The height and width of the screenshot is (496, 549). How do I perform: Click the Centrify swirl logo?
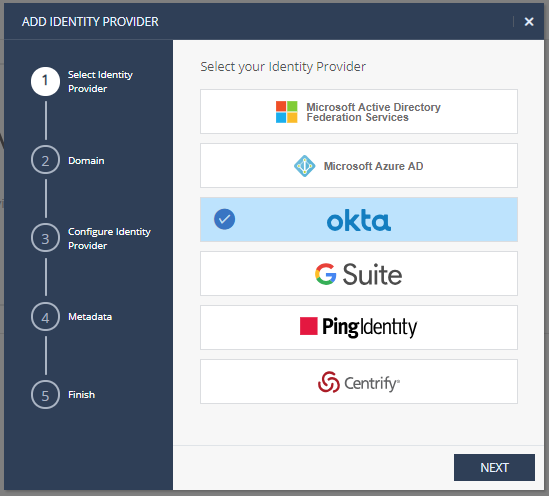(x=328, y=382)
